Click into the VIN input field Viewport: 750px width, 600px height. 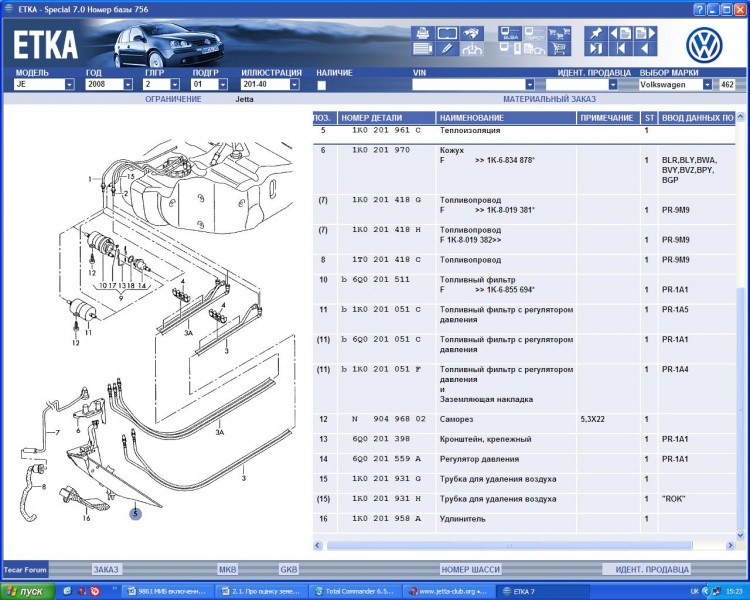point(468,85)
